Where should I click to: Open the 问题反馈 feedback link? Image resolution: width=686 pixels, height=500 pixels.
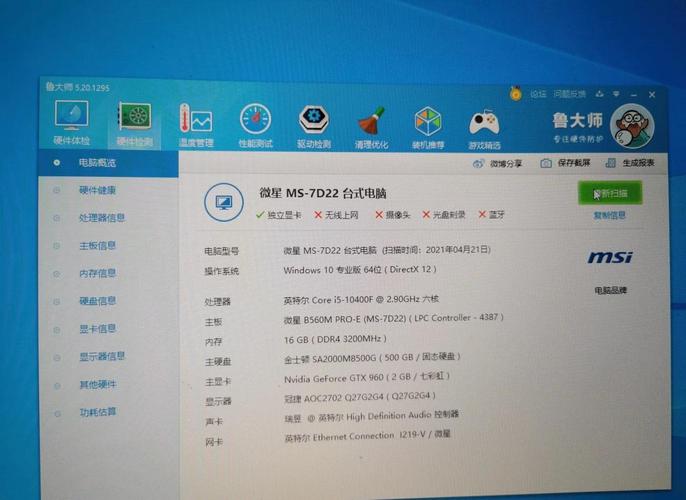point(569,94)
